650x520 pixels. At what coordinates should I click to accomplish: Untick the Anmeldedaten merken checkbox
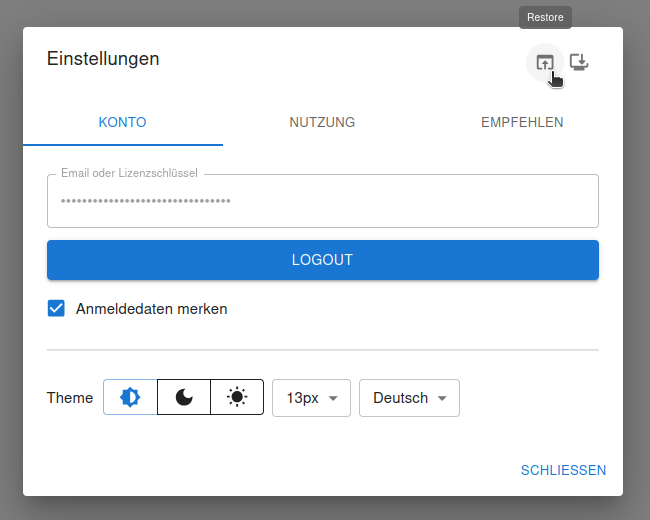click(57, 309)
